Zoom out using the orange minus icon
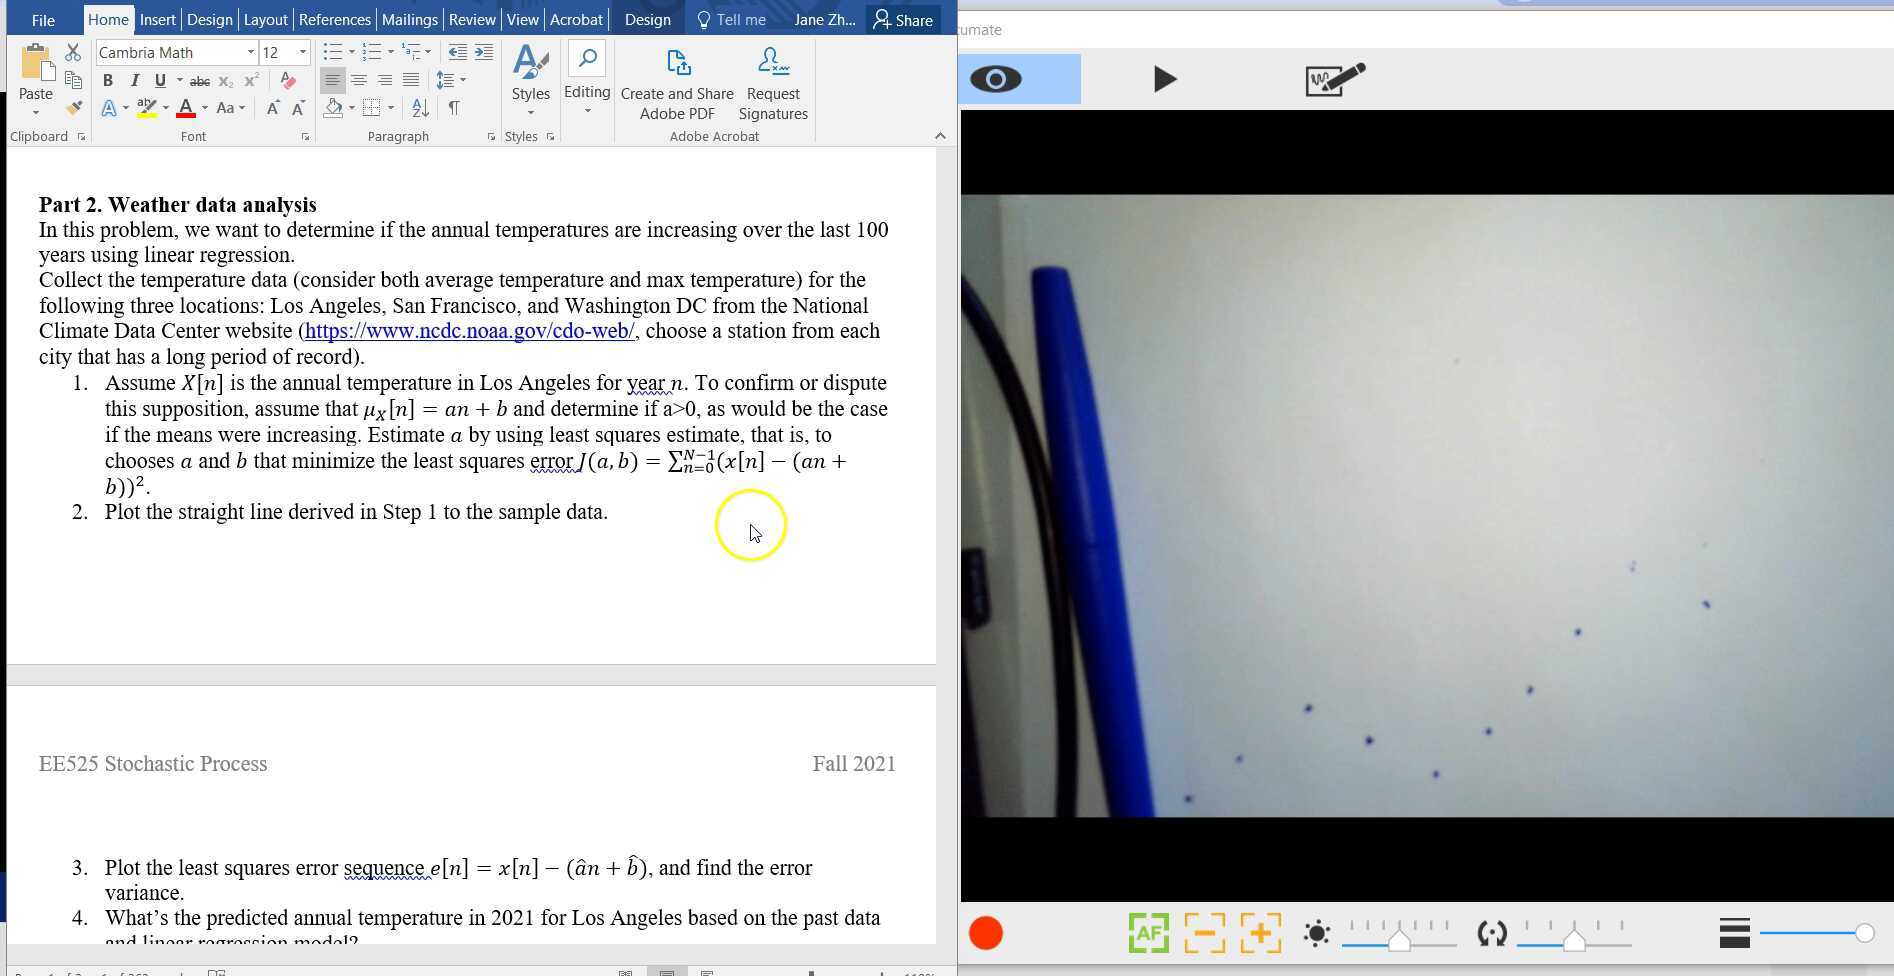 click(1204, 932)
